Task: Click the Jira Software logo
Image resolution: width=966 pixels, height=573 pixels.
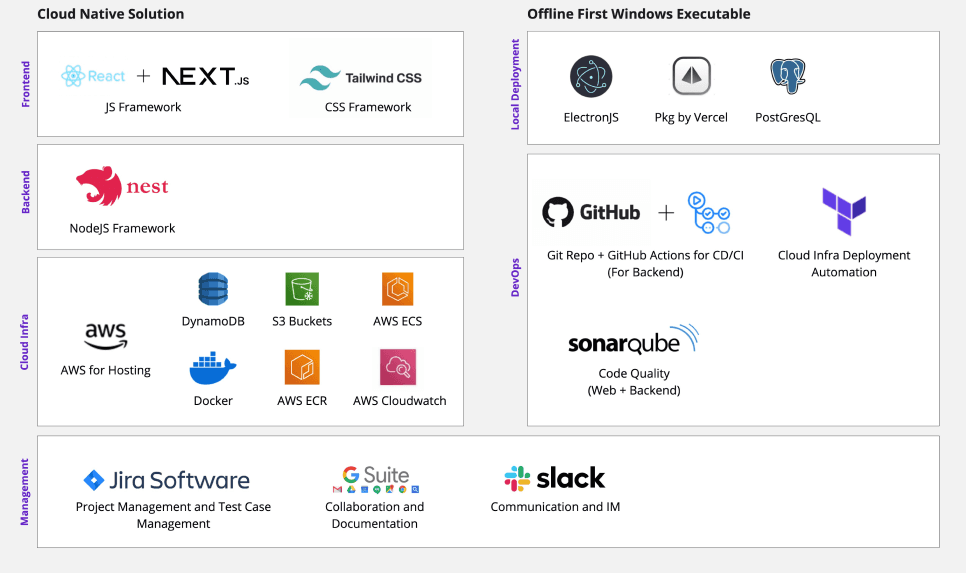Action: 167,480
